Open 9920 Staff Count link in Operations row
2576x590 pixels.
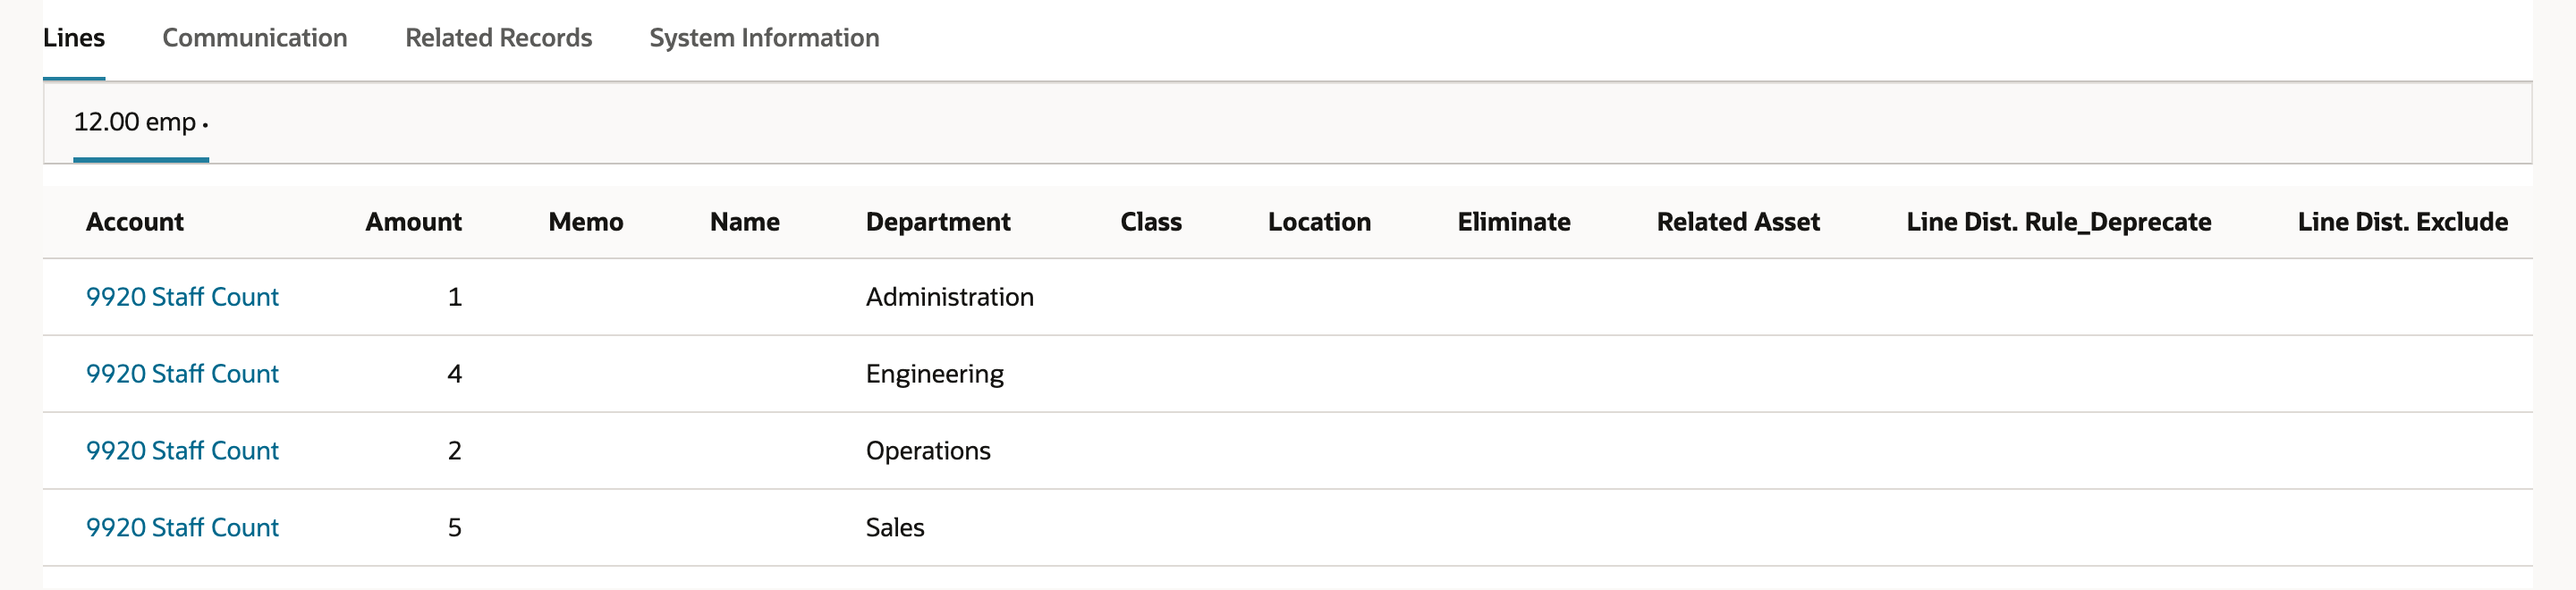click(x=182, y=451)
